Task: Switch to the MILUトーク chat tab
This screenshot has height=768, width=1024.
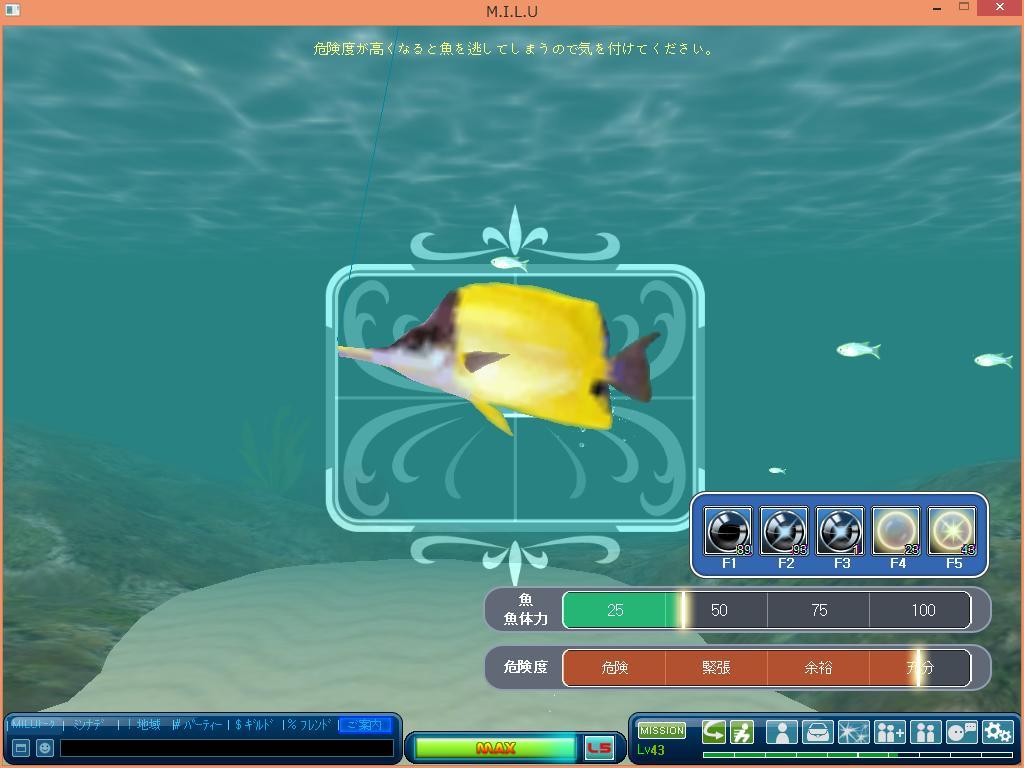Action: pos(34,724)
